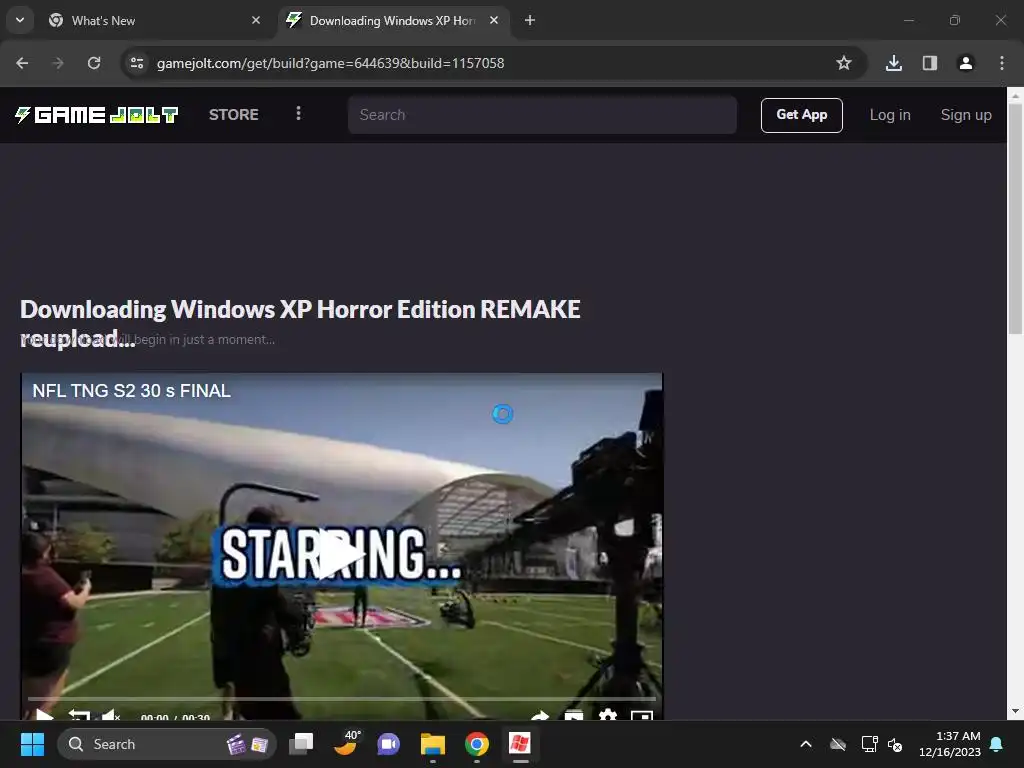Click the NFL TNG S2 30 s FINAL title
Screen dimensions: 1024x768
131,391
